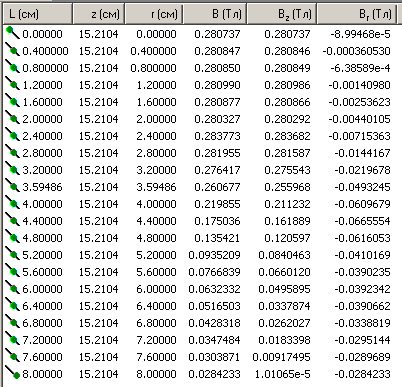Click the point icon of row L 4.80000
402x387 pixels.
tap(12, 237)
